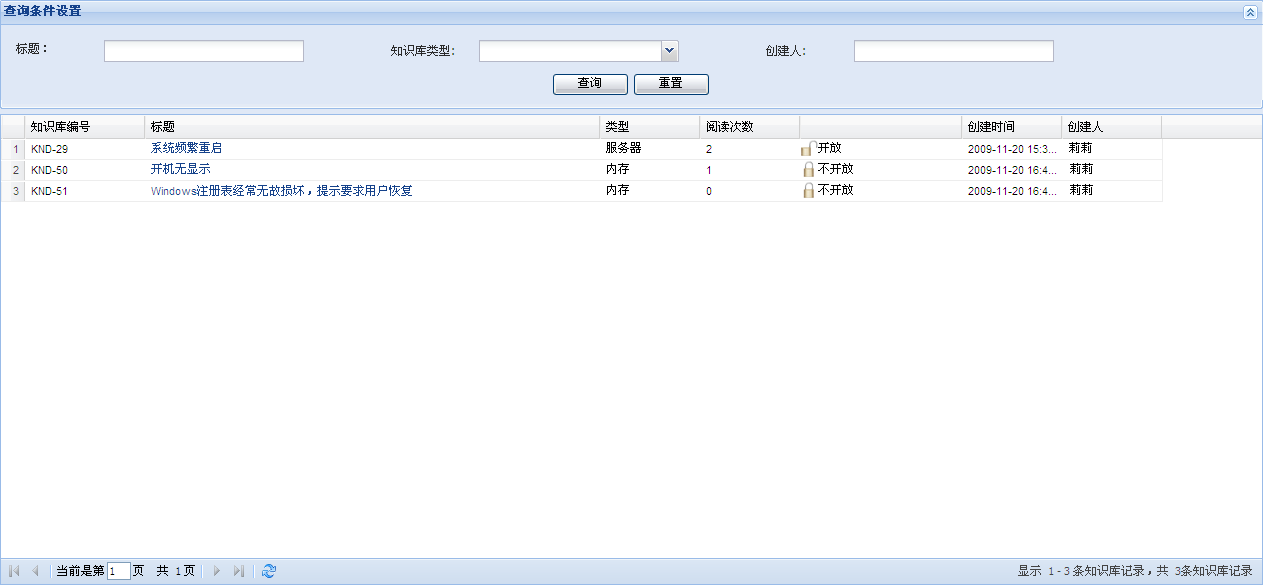Go to the previous page arrow icon
1263x585 pixels.
tap(36, 571)
